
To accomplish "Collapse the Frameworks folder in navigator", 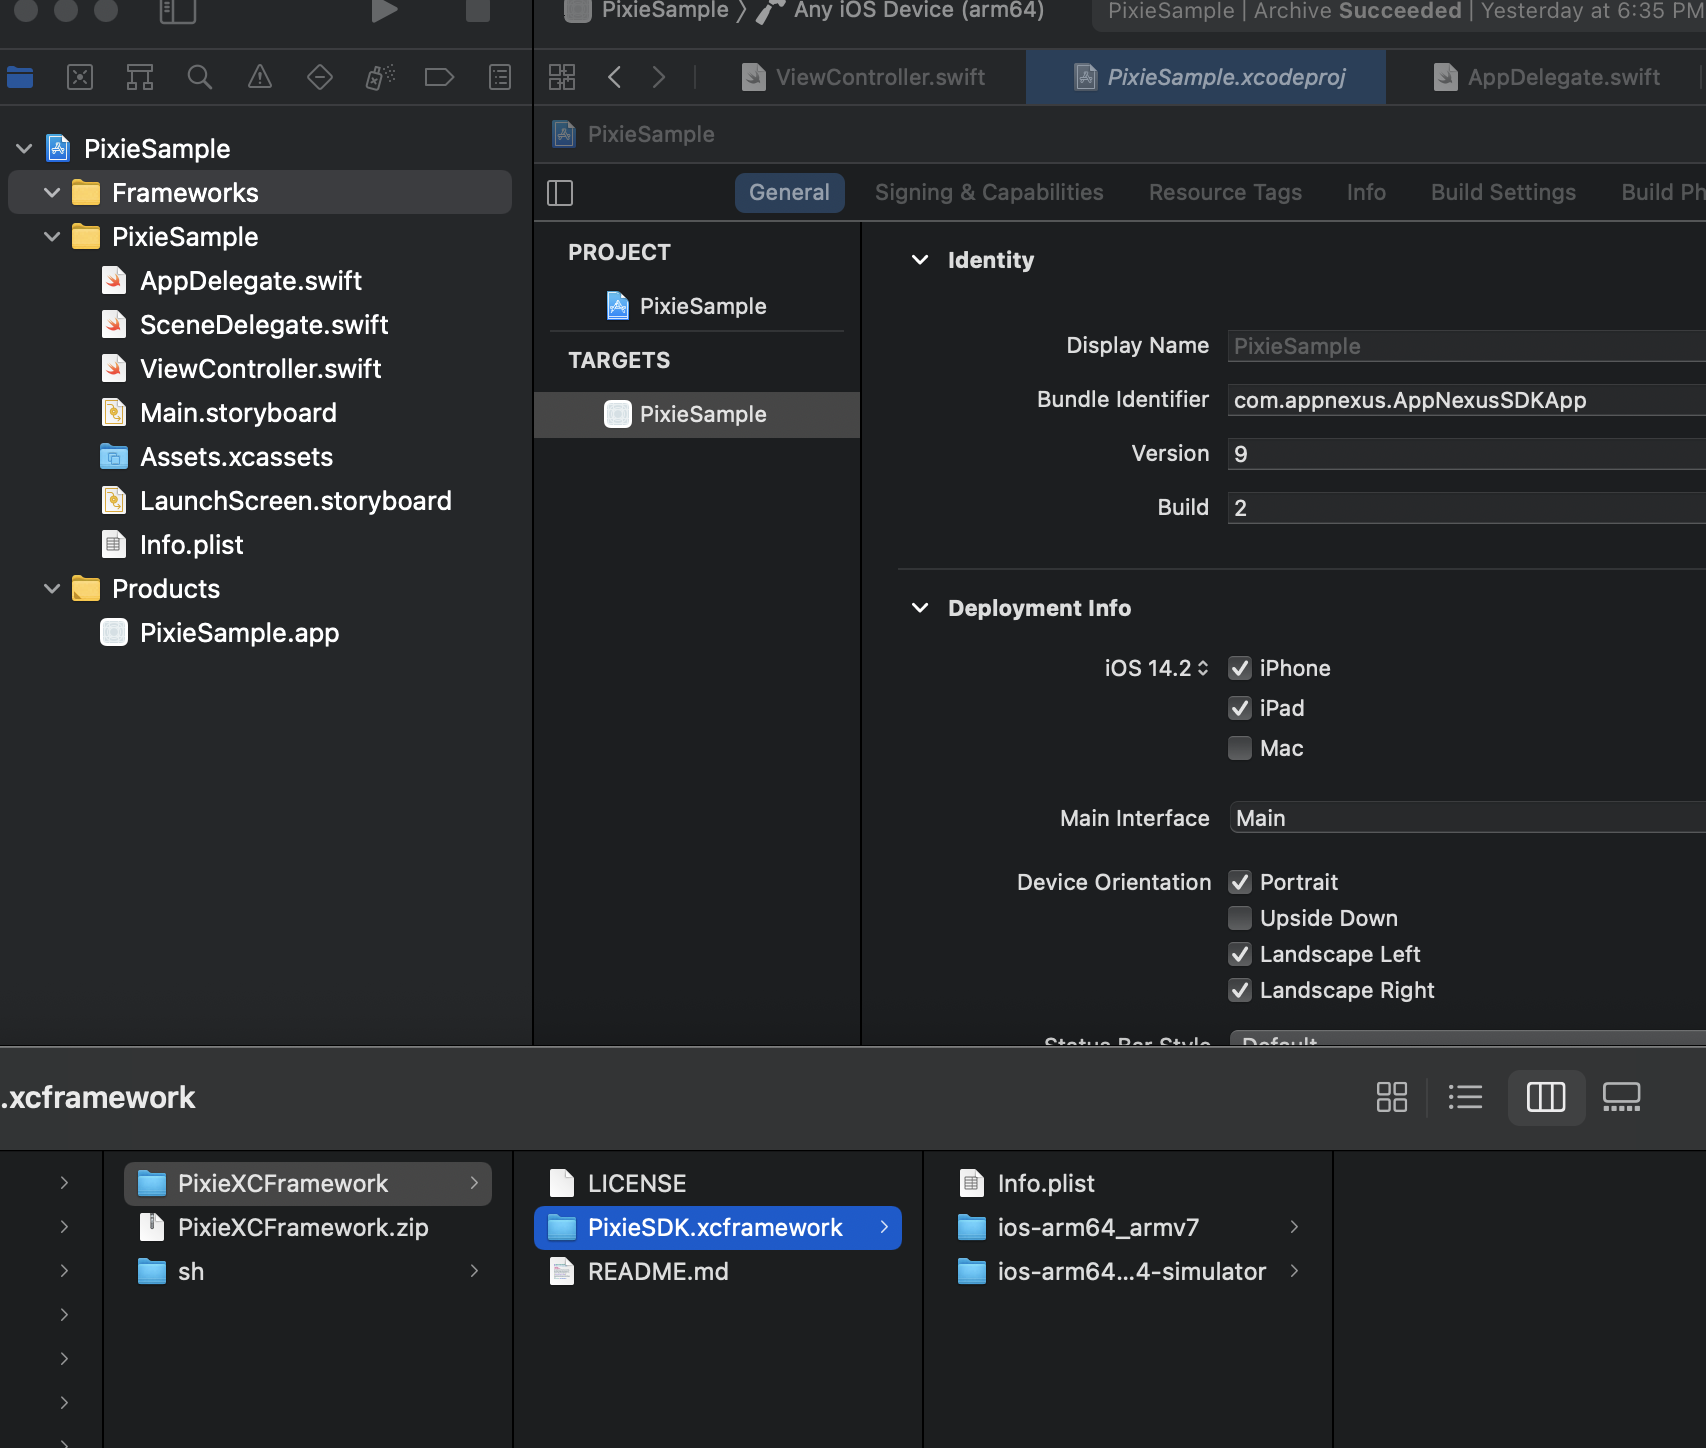I will pos(51,192).
